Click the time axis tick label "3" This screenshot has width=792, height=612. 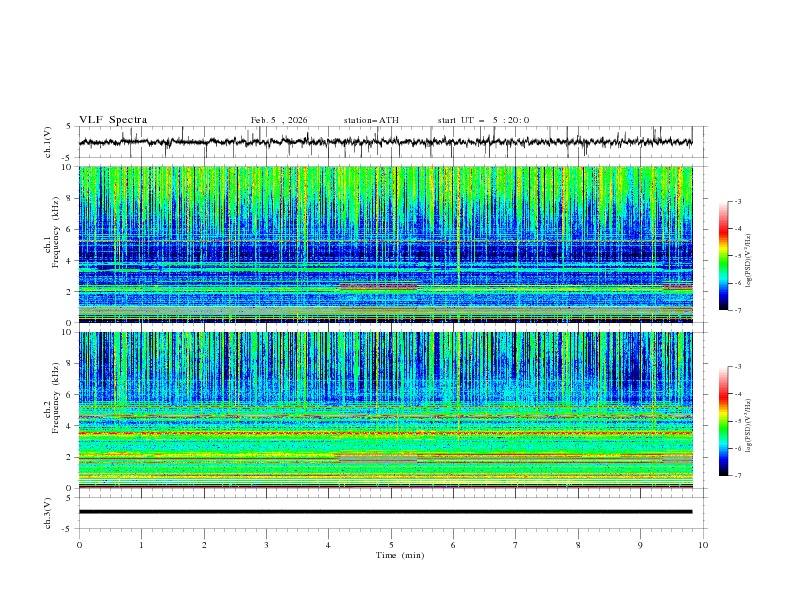(267, 545)
